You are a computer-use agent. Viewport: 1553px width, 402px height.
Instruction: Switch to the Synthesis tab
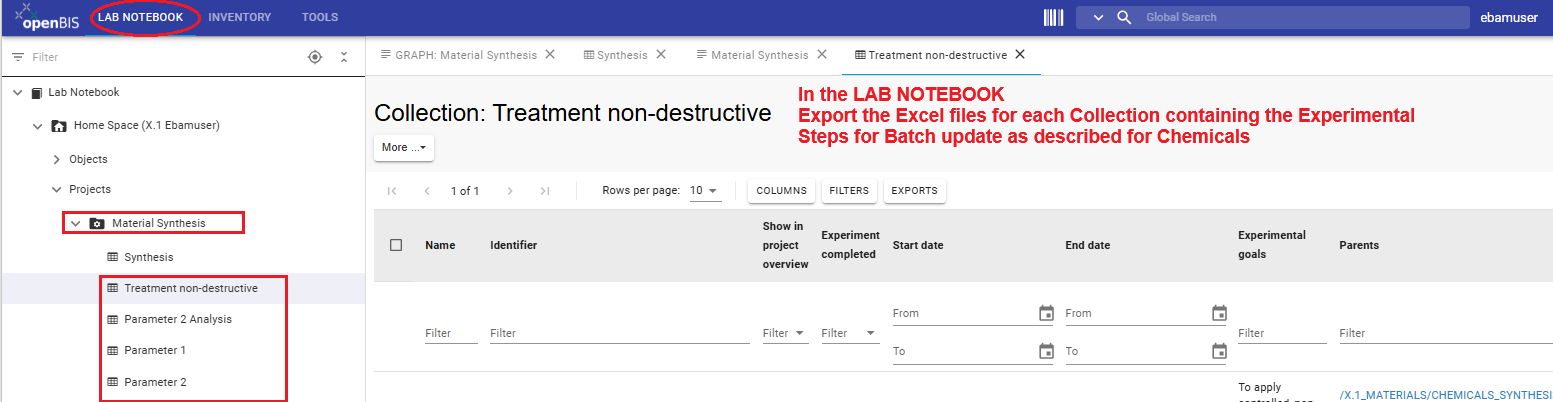point(622,55)
